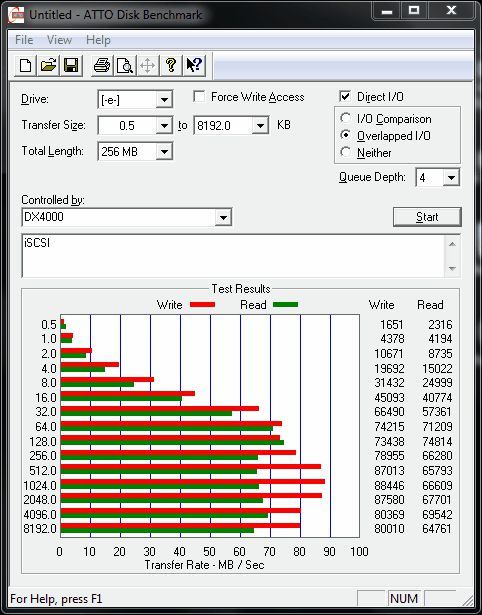Click the New document toolbar icon
This screenshot has height=615, width=482.
[25, 65]
